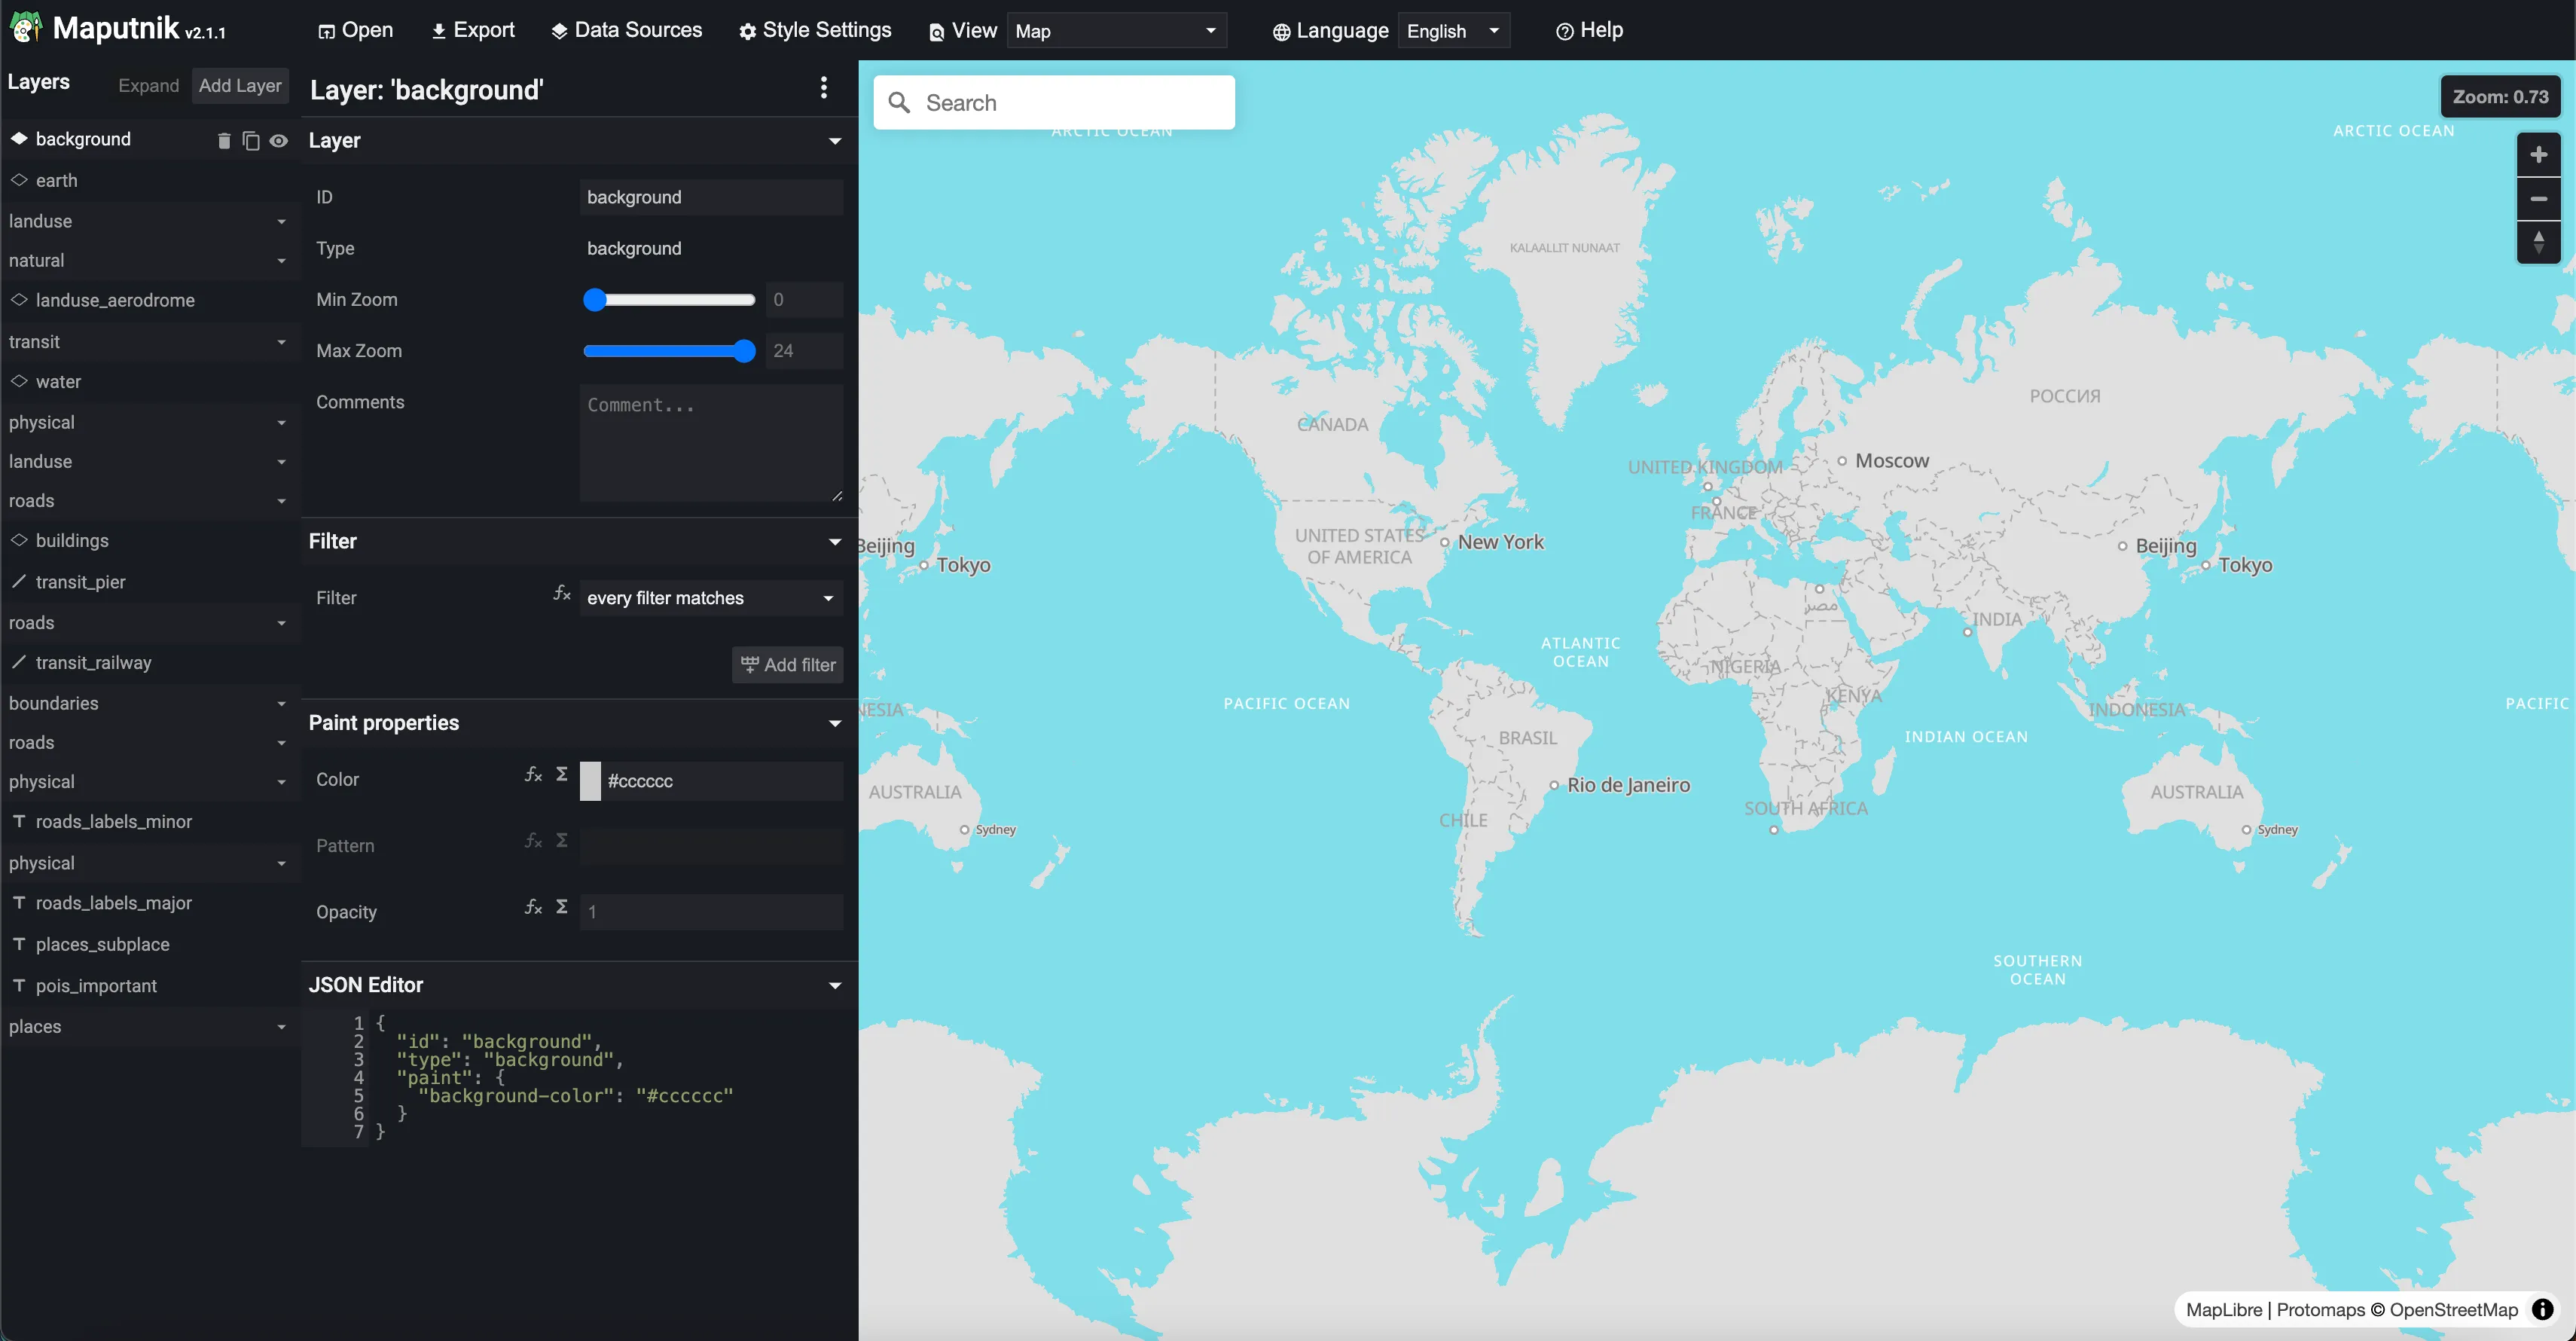This screenshot has width=2576, height=1341.
Task: Open Style Settings from the top menu
Action: (815, 30)
